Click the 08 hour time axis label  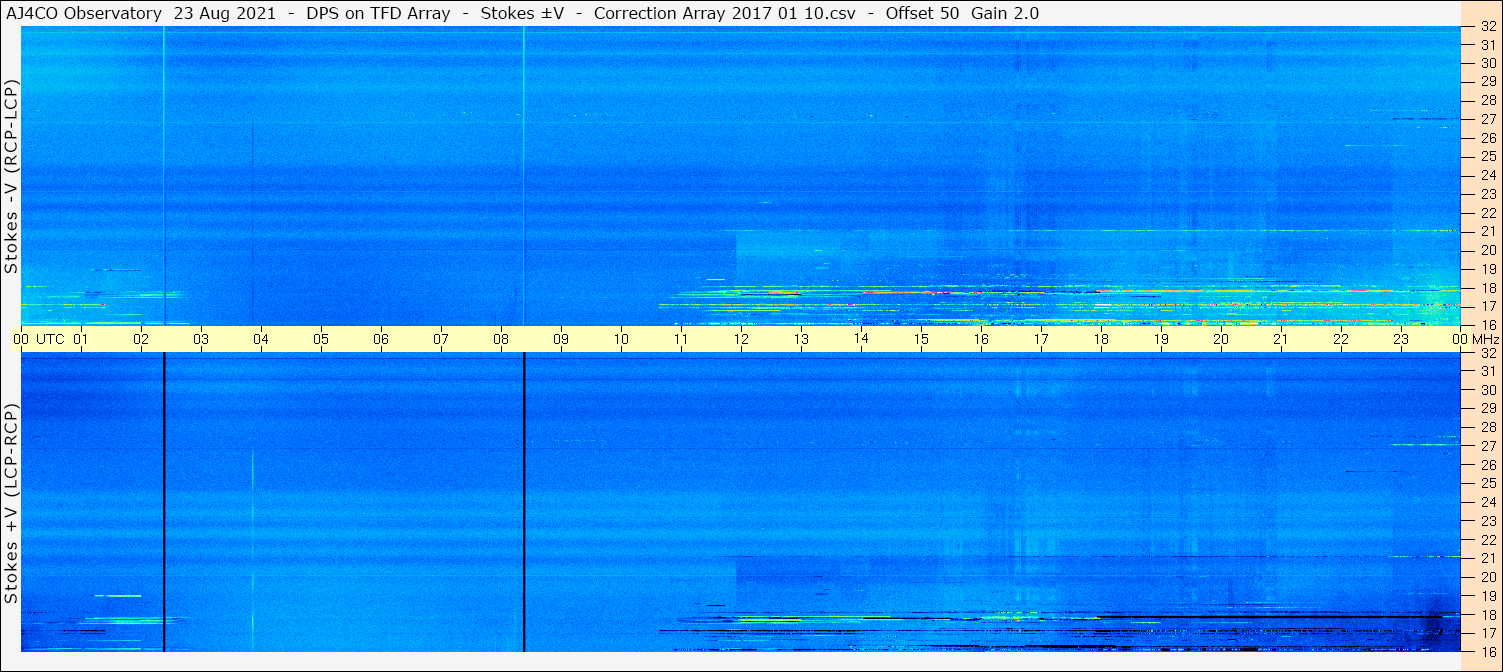pyautogui.click(x=501, y=339)
